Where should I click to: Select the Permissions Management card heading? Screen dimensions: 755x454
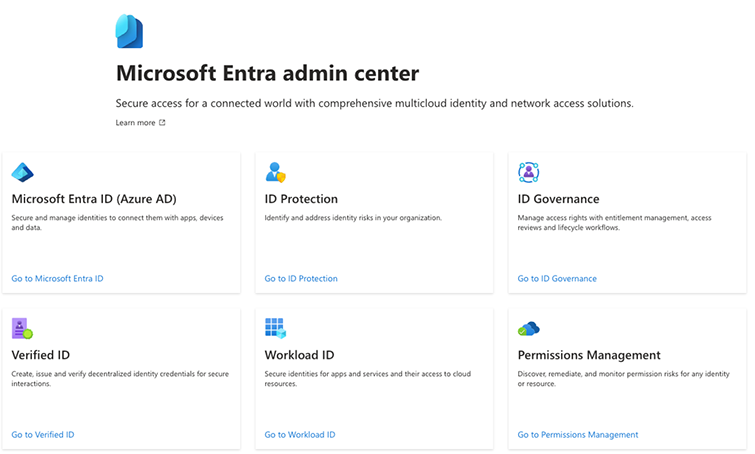tap(589, 355)
